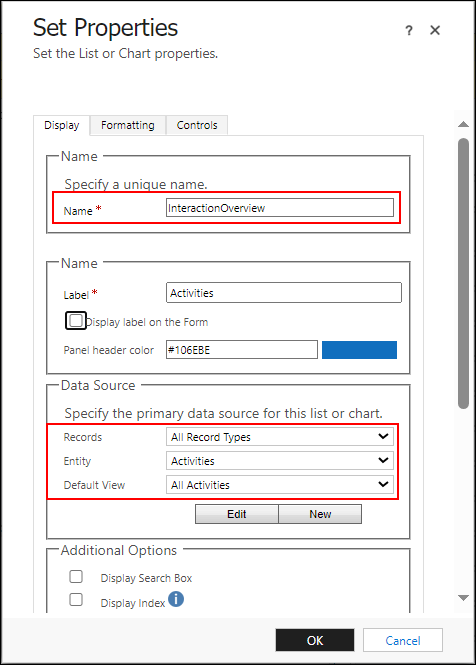The height and width of the screenshot is (665, 476).
Task: Close the Set Properties dialog
Action: [x=435, y=30]
